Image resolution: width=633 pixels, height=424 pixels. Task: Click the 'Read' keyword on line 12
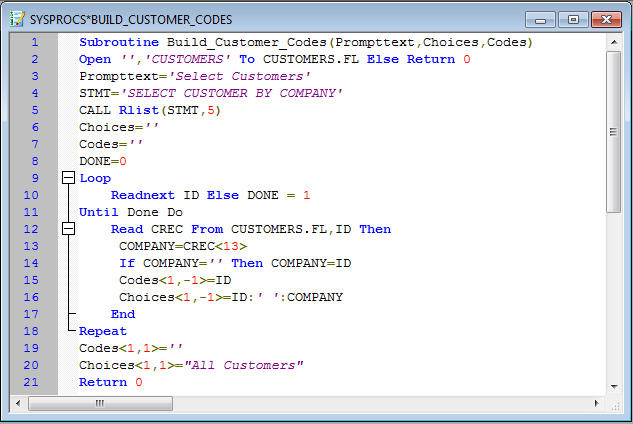pos(127,229)
